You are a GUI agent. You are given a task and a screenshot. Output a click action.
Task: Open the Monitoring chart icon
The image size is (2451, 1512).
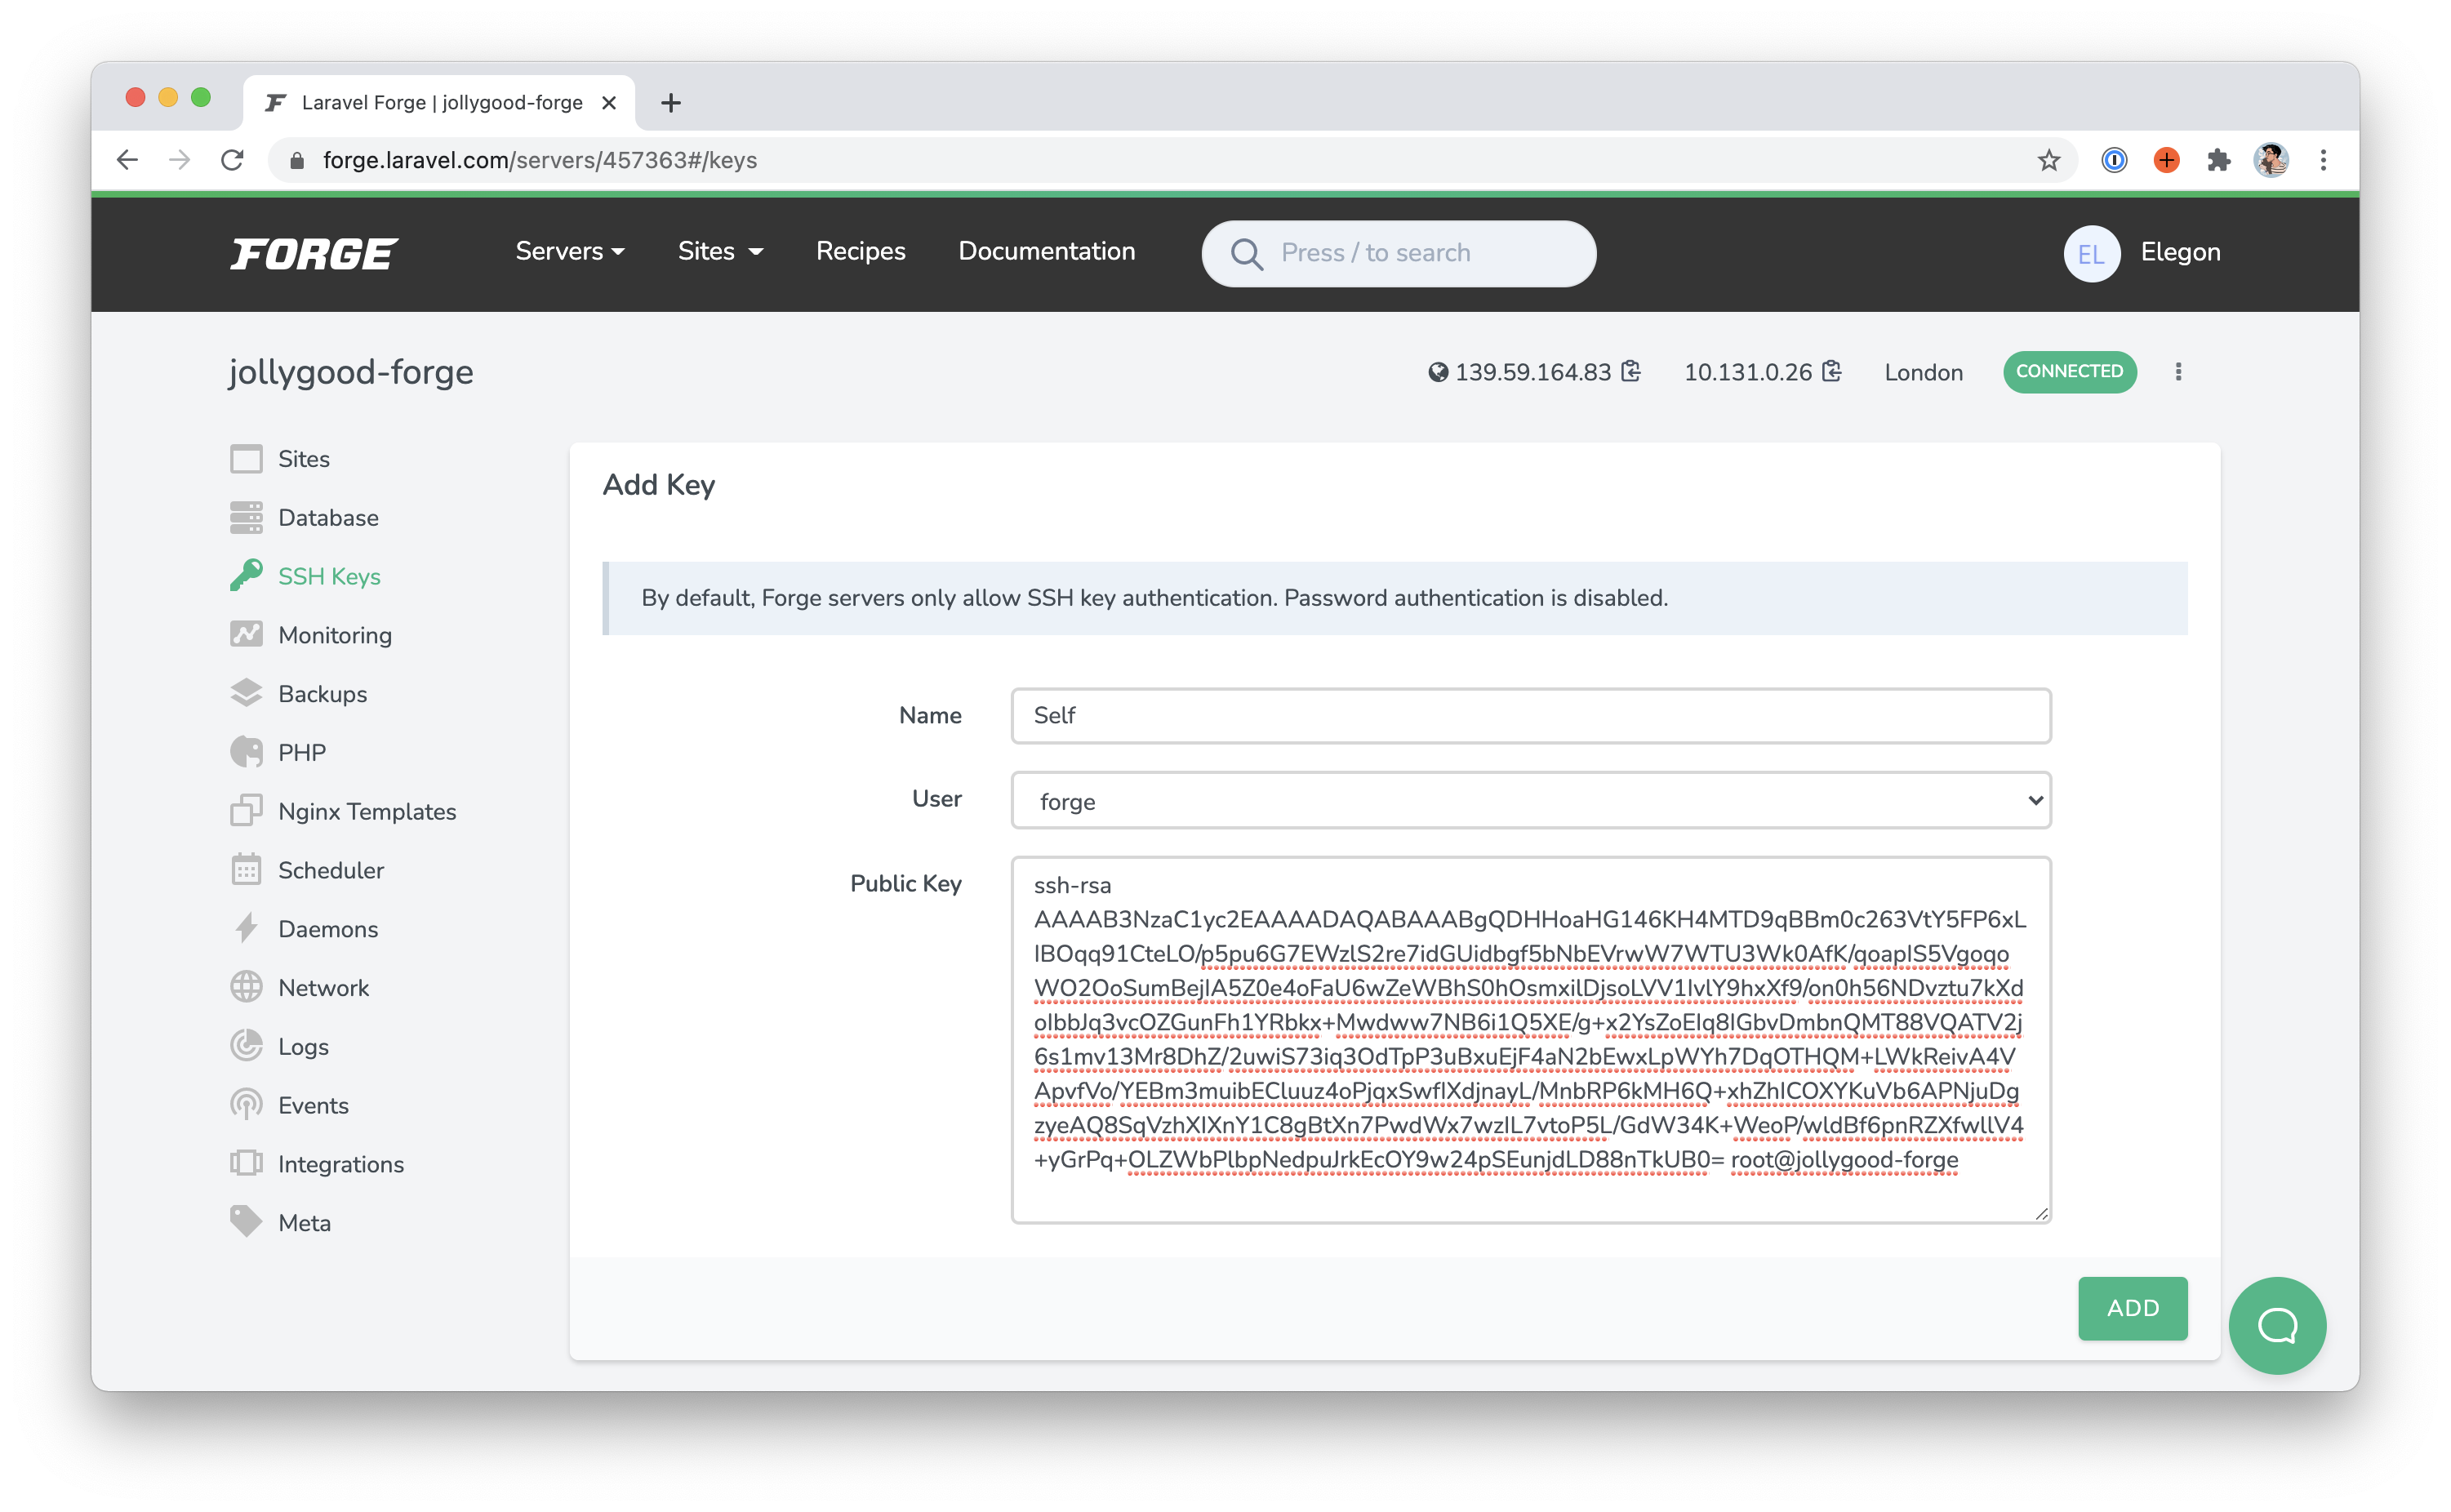tap(246, 635)
